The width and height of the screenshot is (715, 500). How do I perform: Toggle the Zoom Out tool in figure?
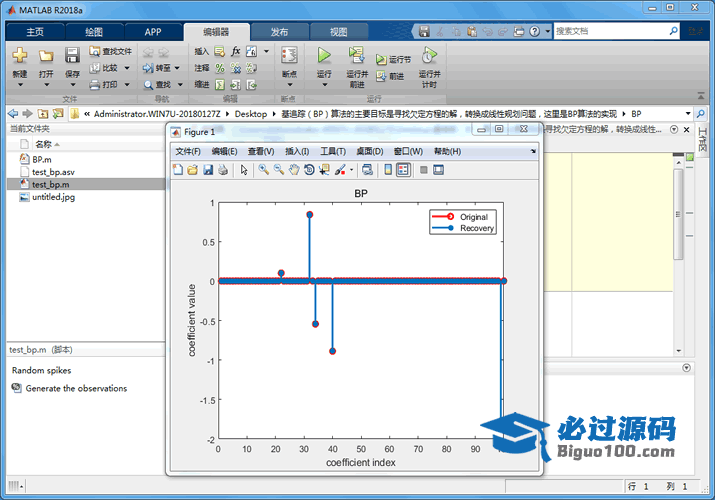[x=279, y=170]
